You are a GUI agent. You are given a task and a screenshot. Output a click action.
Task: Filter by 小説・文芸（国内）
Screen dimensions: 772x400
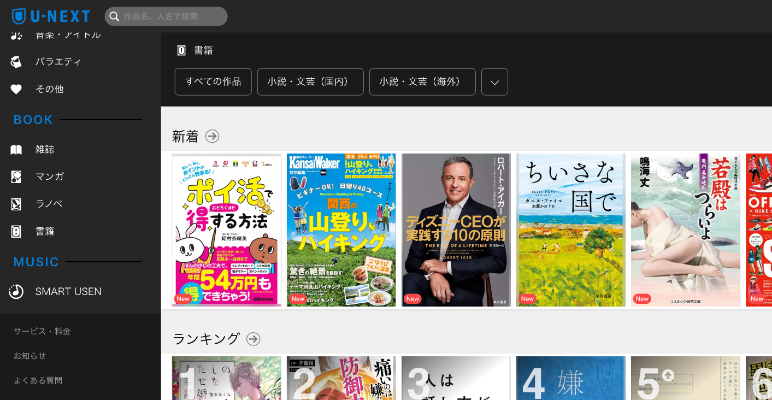coord(310,82)
